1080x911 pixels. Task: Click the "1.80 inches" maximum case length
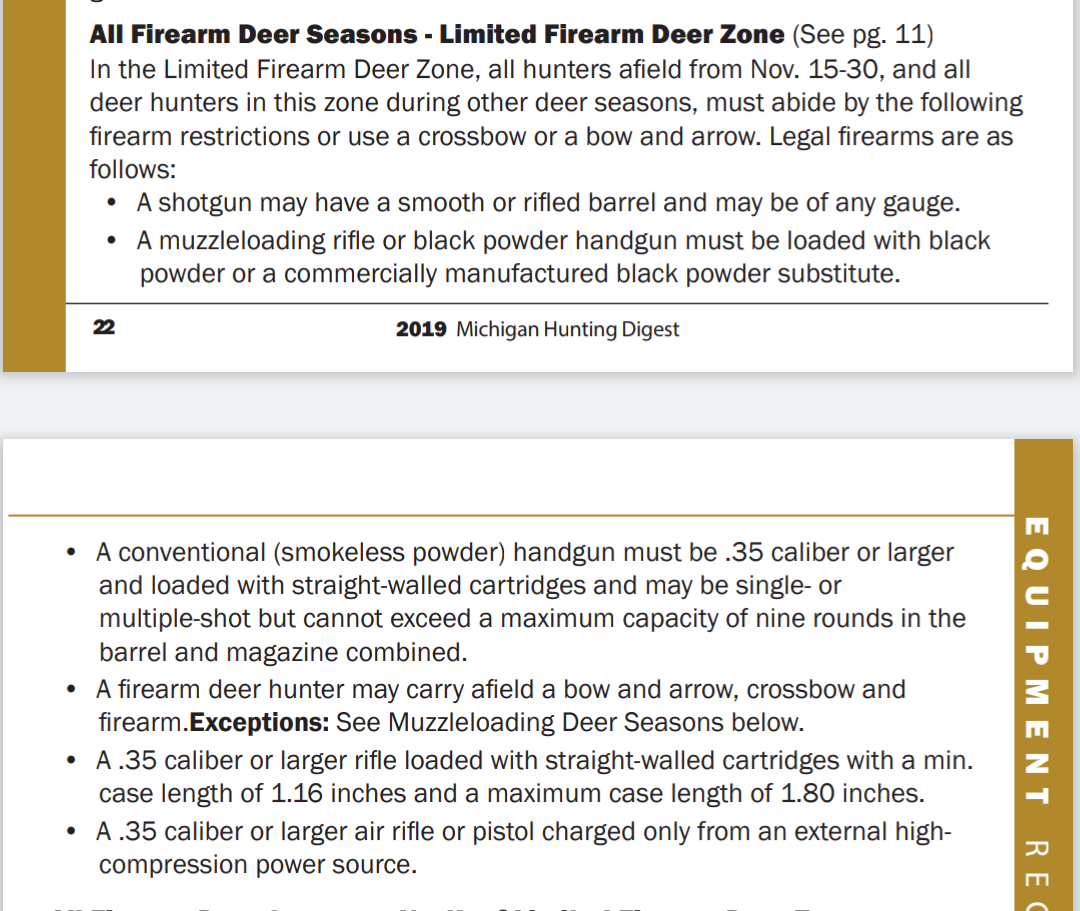tap(850, 794)
